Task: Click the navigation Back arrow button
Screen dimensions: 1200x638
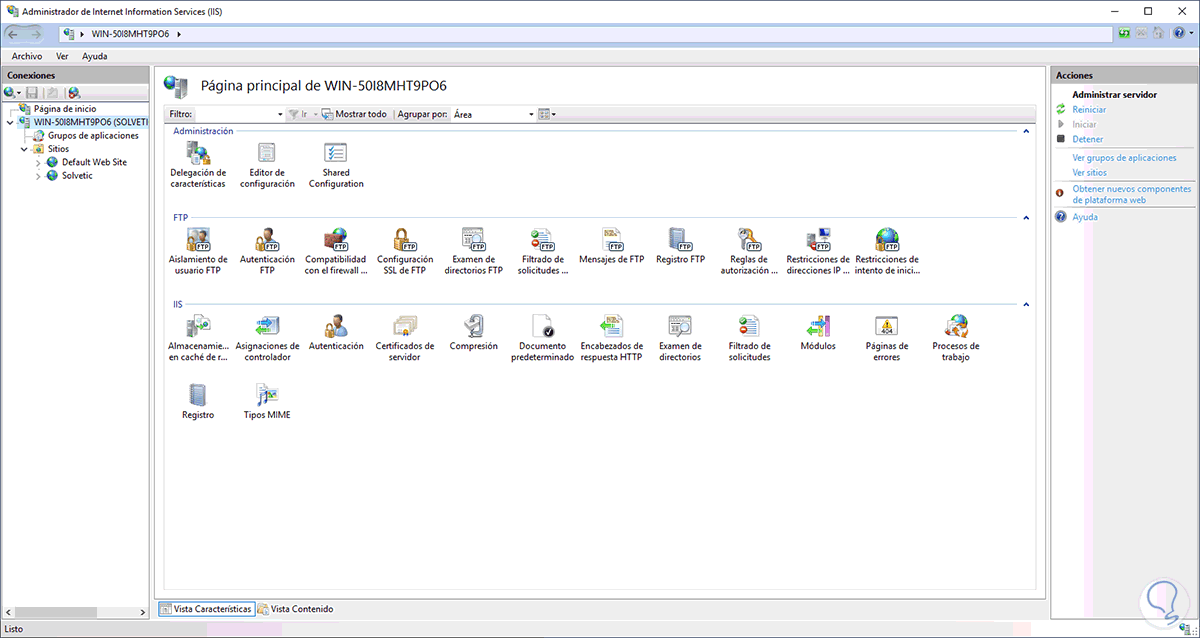Action: coord(14,34)
